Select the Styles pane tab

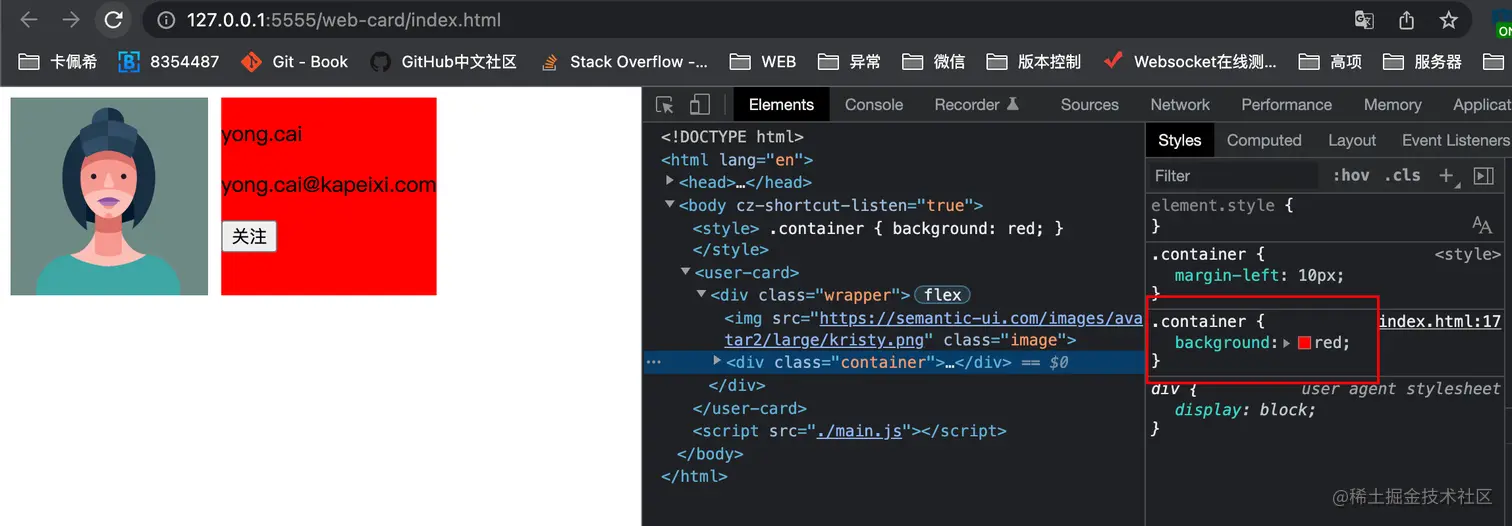click(x=1180, y=140)
